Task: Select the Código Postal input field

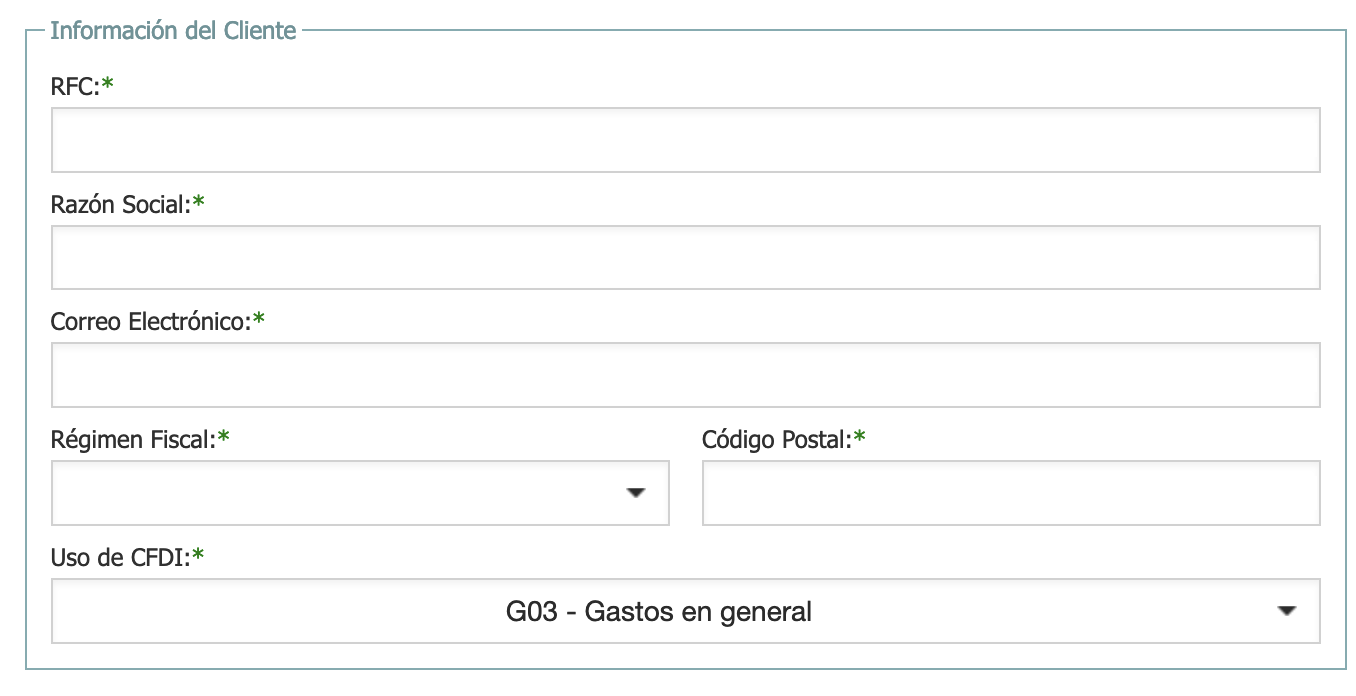Action: tap(1011, 493)
